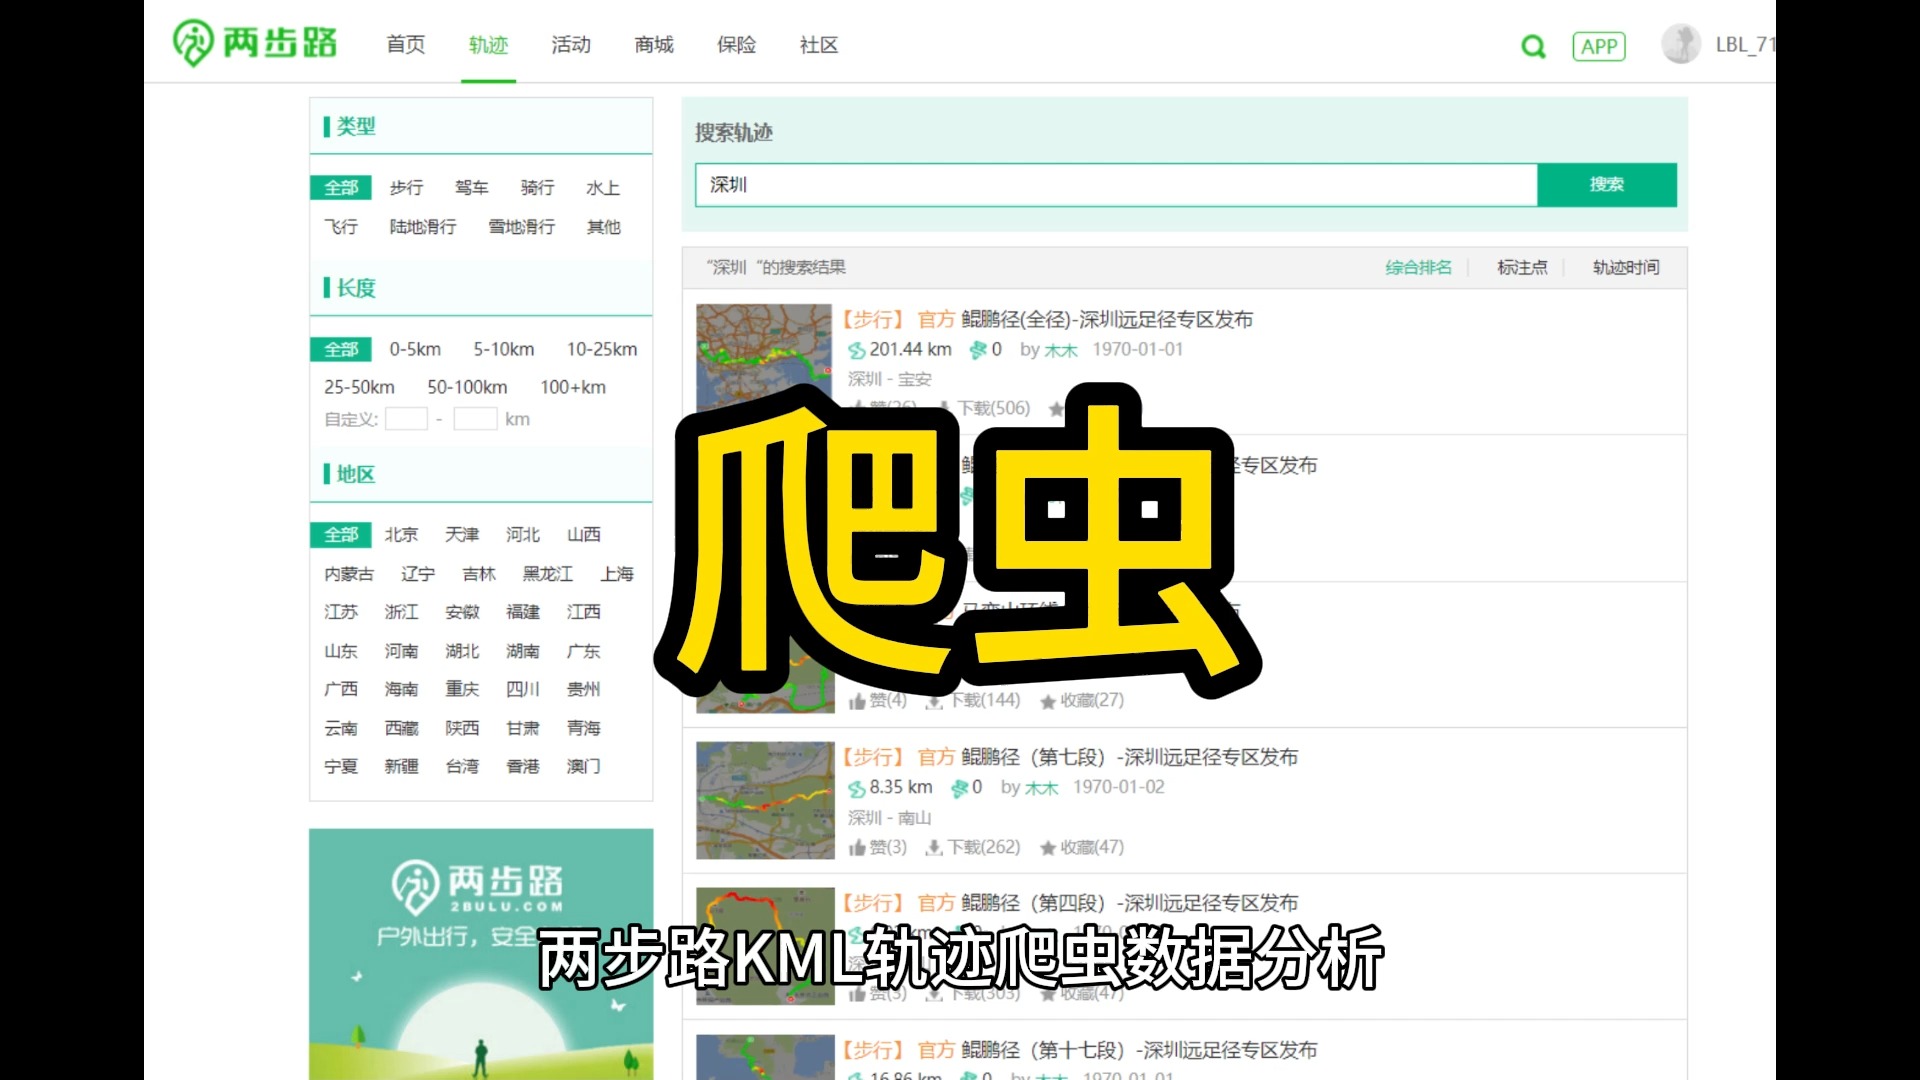Image resolution: width=1920 pixels, height=1080 pixels.
Task: Click the 收藏(27) star icon
Action: 1048,701
